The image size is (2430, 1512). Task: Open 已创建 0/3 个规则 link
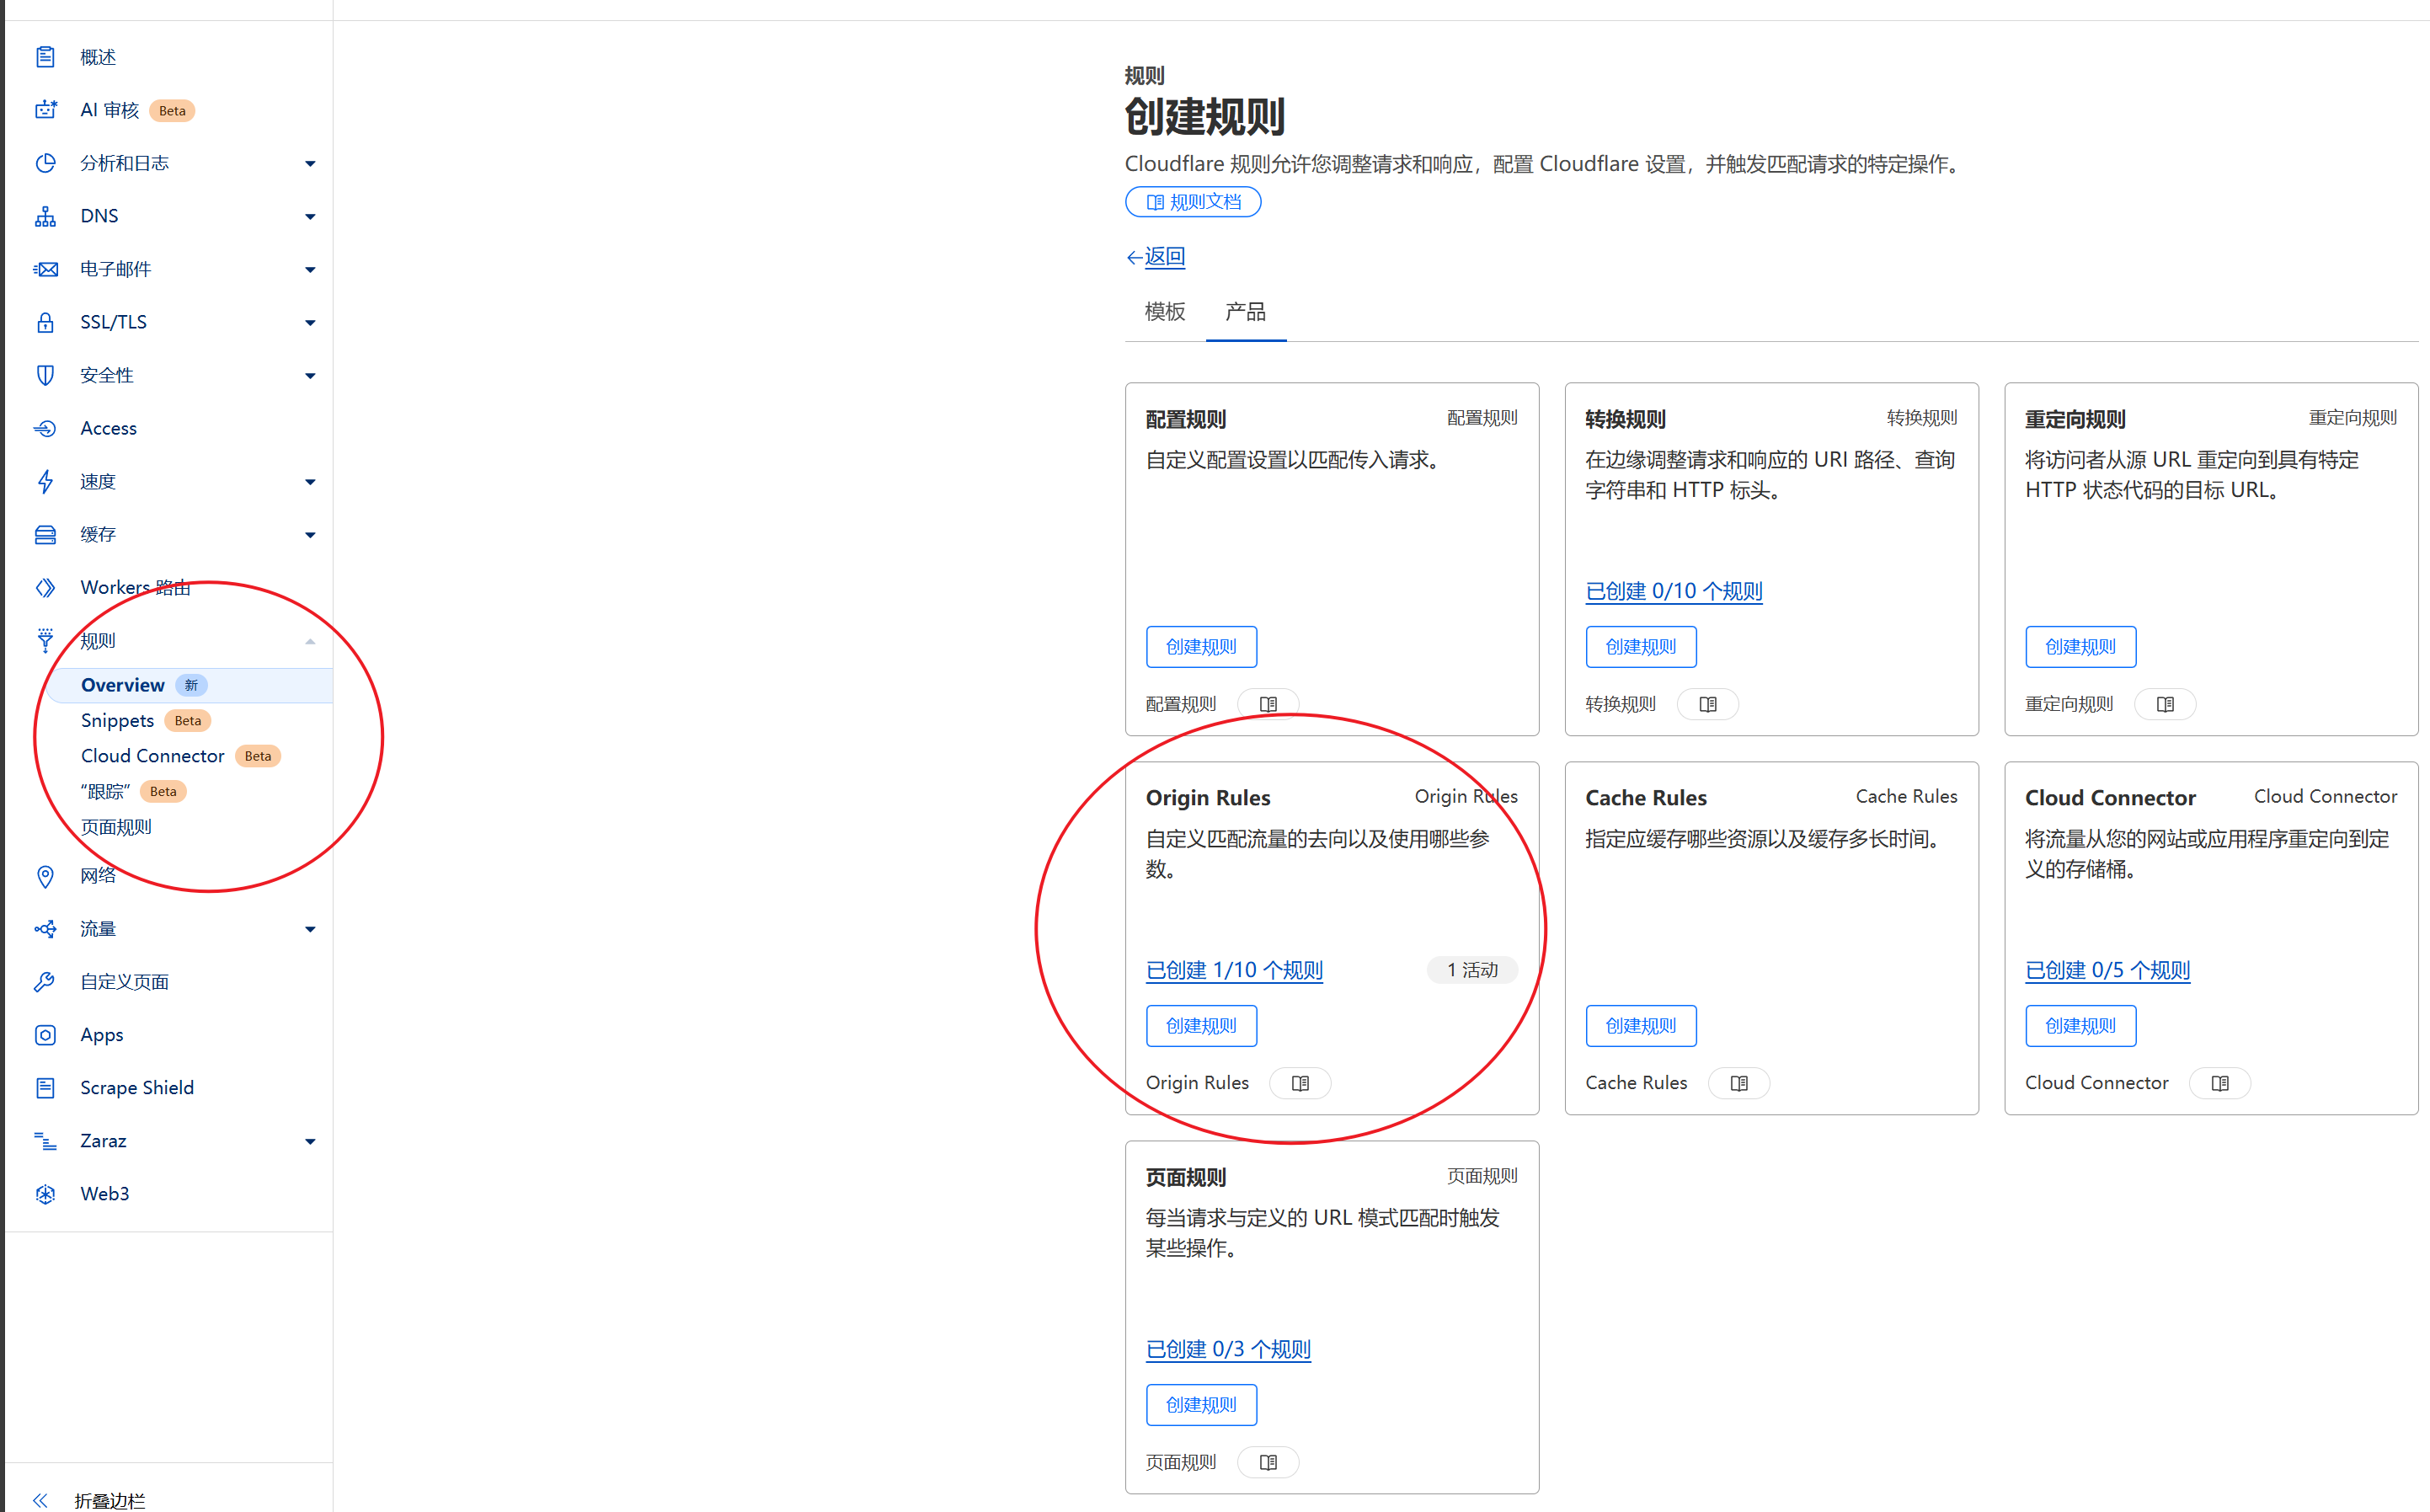(x=1228, y=1349)
